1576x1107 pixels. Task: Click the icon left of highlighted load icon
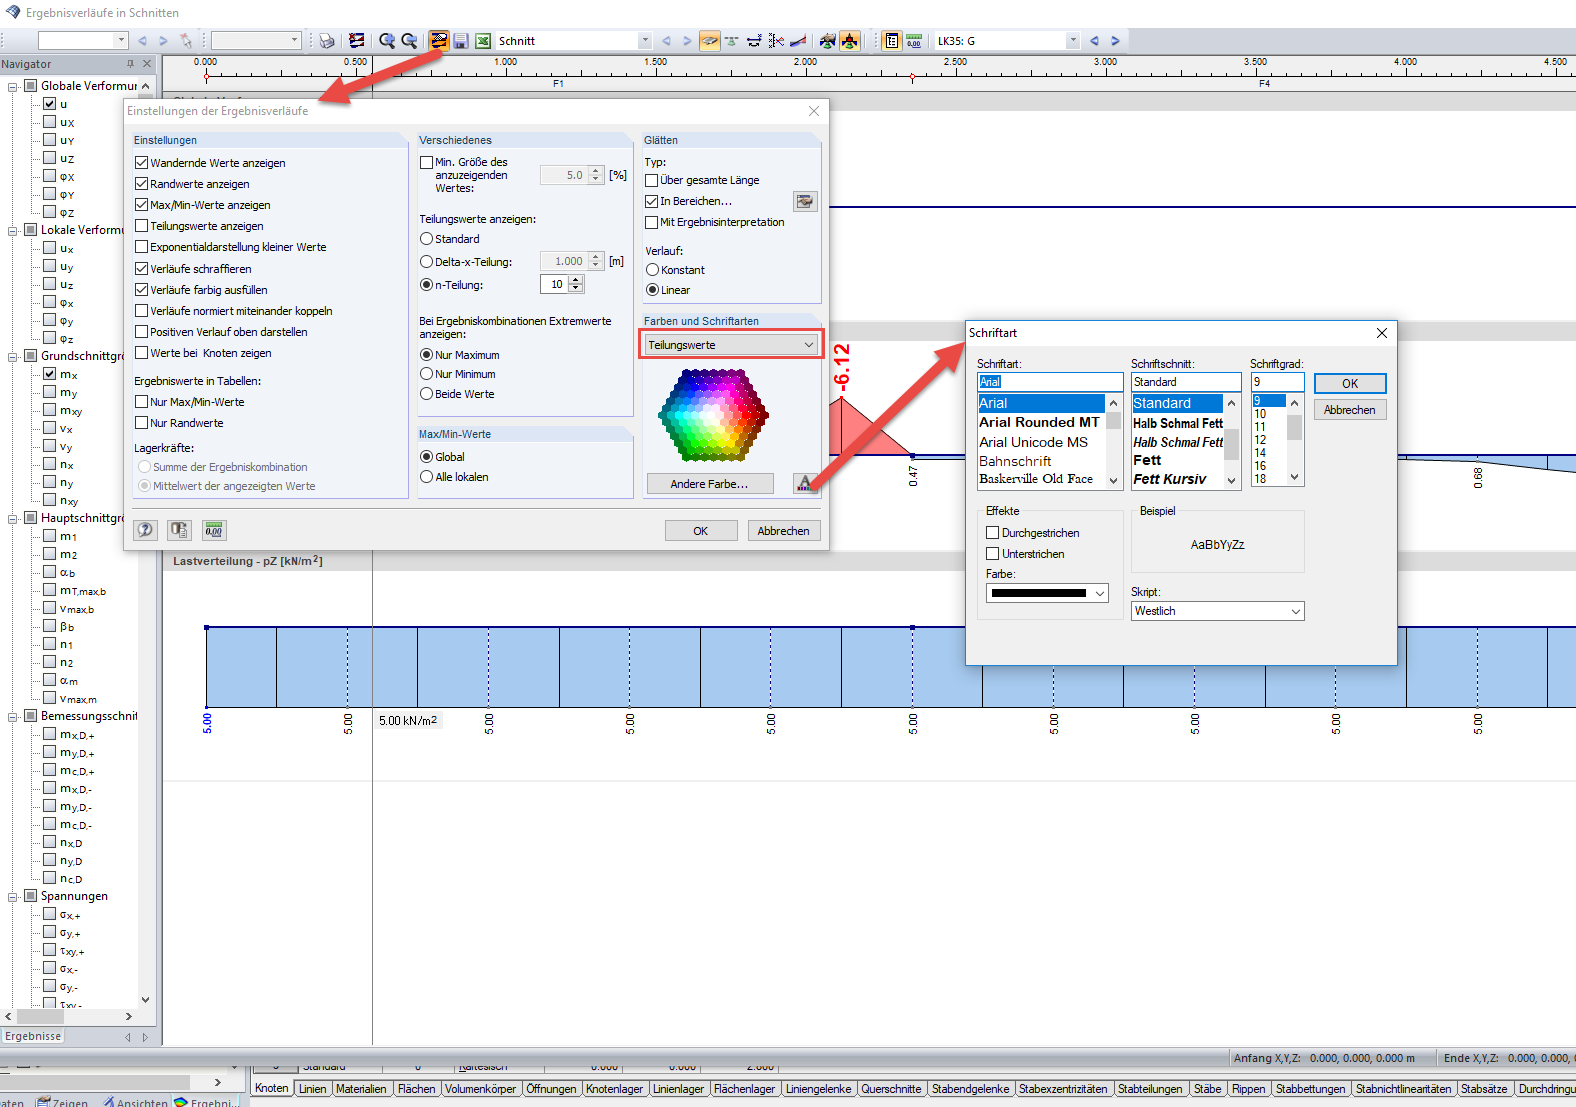click(827, 41)
